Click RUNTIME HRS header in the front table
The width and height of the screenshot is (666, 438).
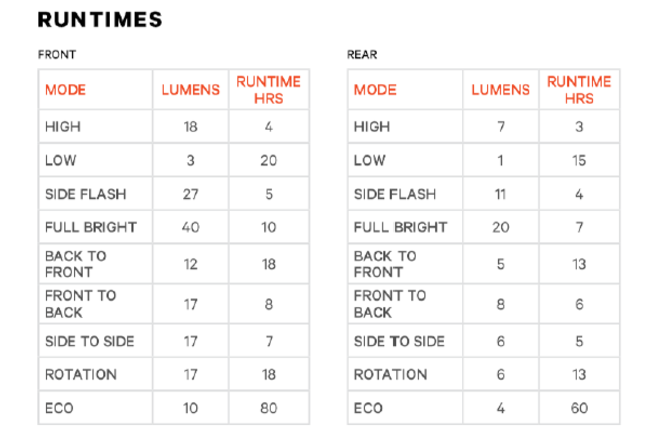tap(268, 90)
